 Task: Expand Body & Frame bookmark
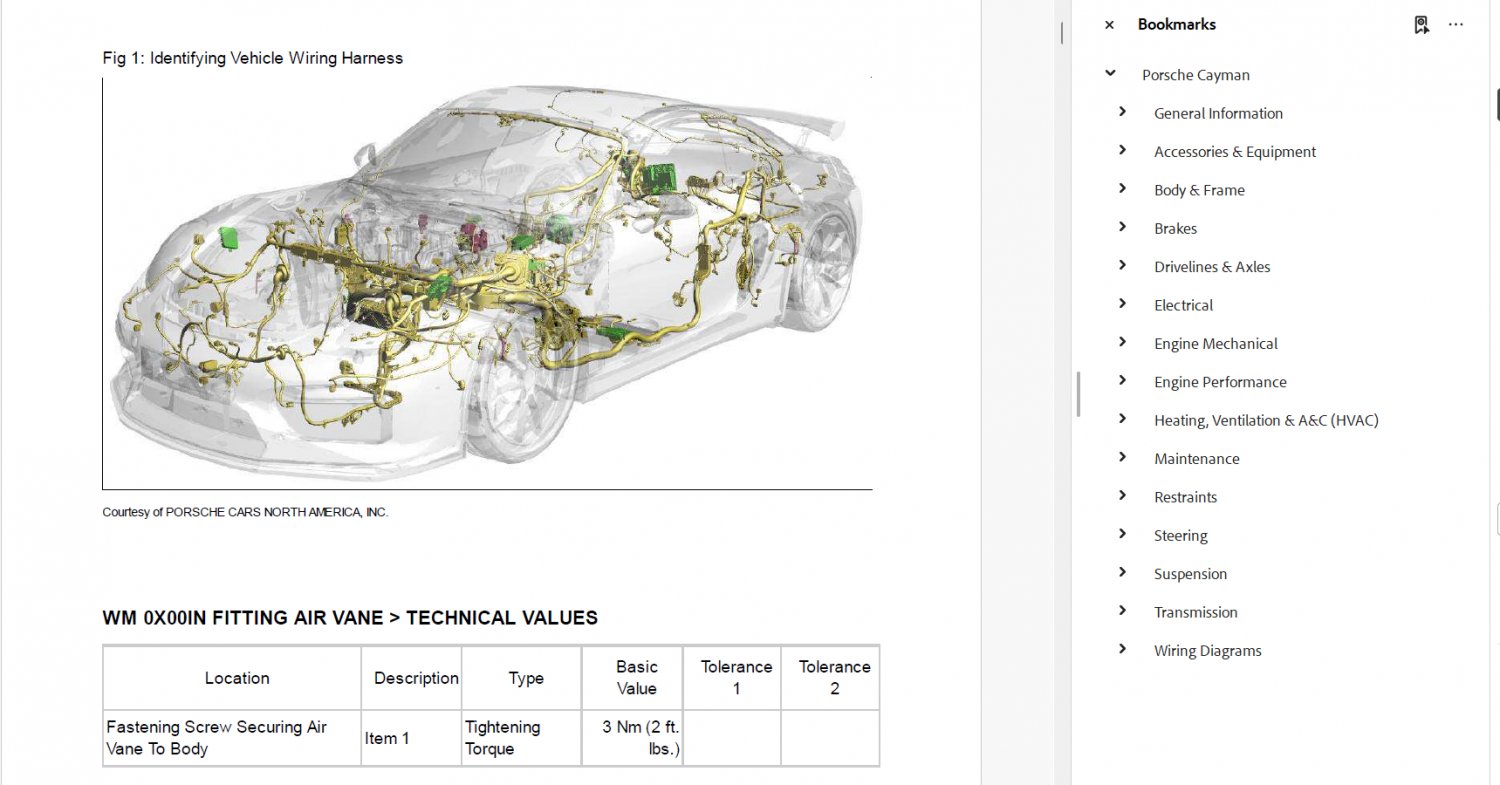tap(1123, 189)
